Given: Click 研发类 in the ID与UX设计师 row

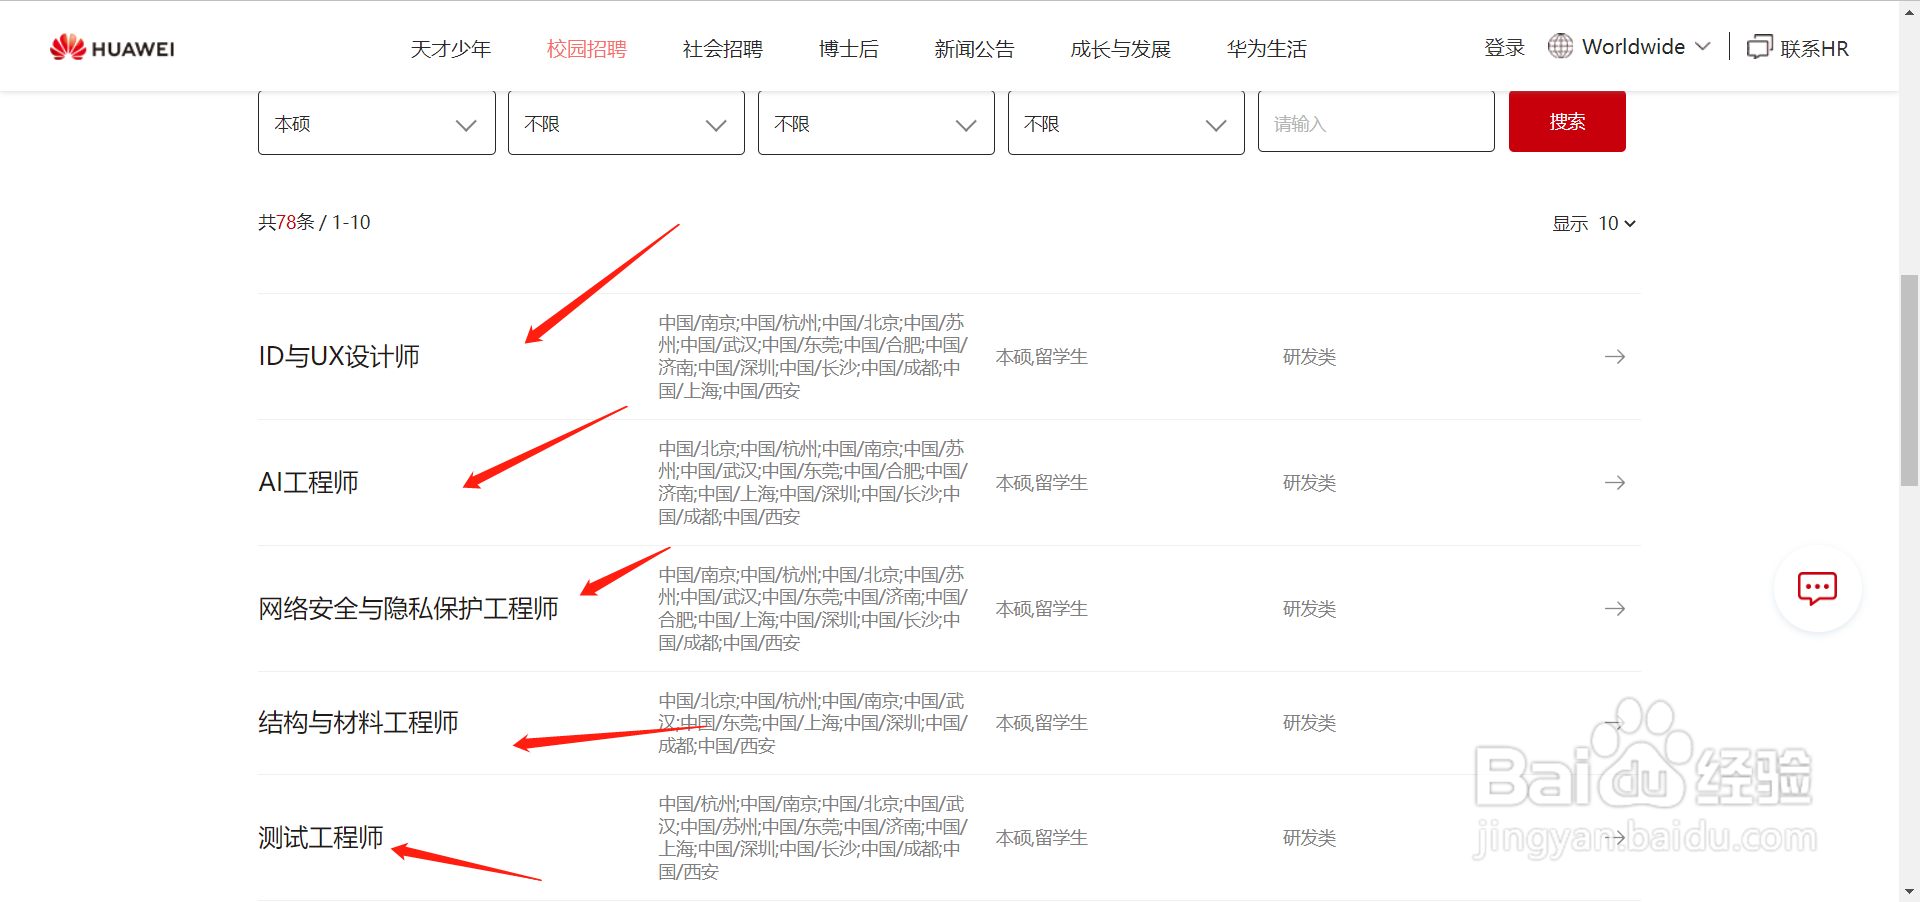Looking at the screenshot, I should [1309, 357].
